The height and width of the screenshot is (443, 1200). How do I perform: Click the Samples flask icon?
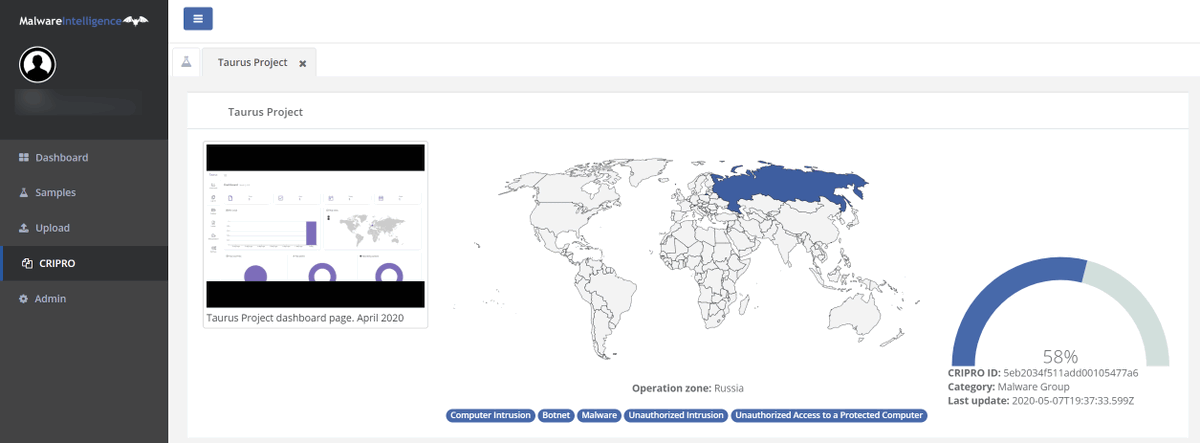coord(24,193)
